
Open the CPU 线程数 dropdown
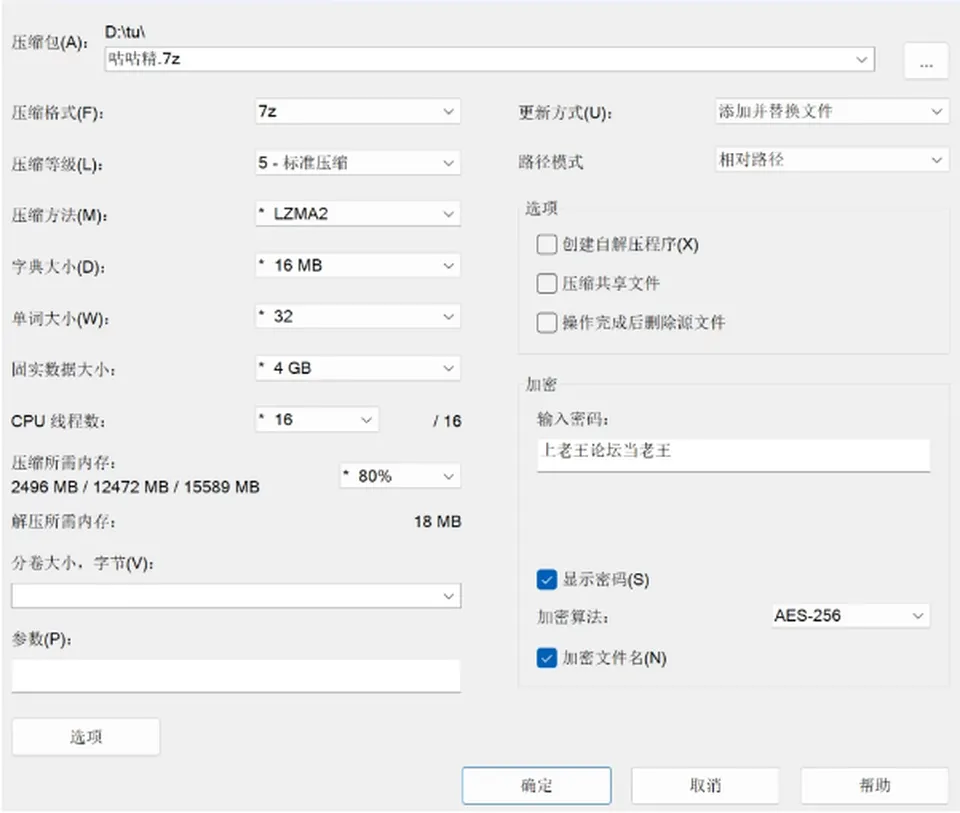click(x=317, y=420)
